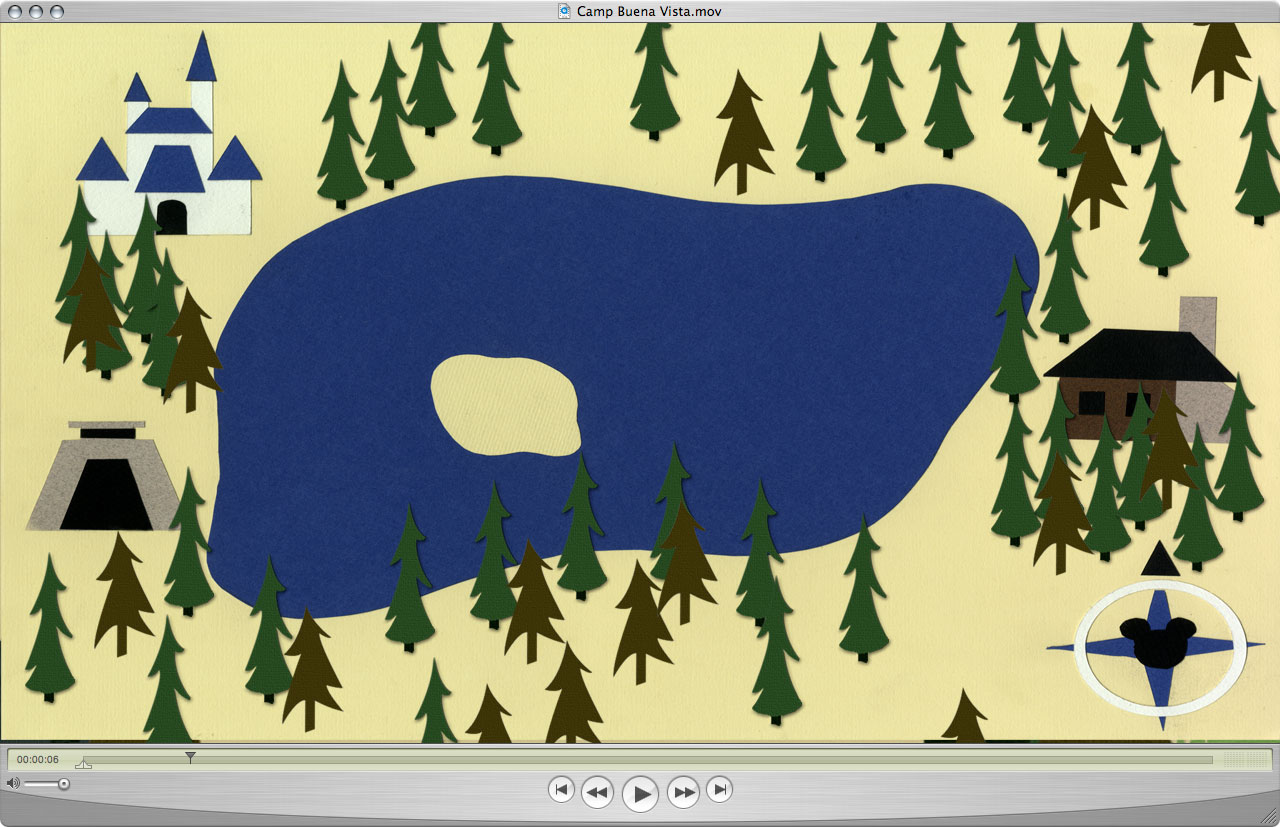Viewport: 1280px width, 827px height.
Task: Click the equalizer display right of the timeline
Action: pos(1245,760)
